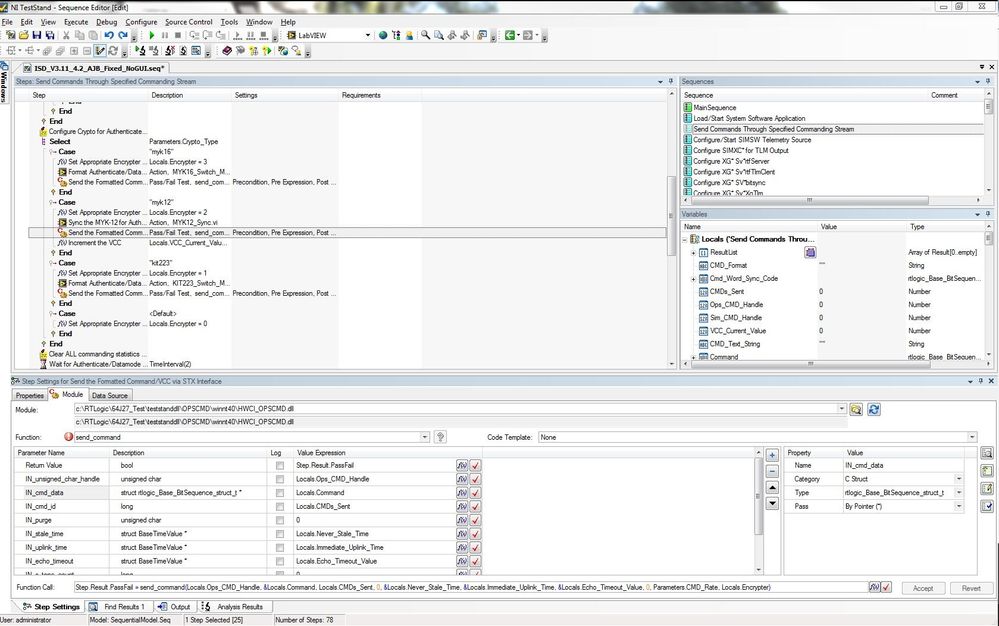Click the red book icon in second toolbar
This screenshot has height=626, width=999.
point(227,51)
